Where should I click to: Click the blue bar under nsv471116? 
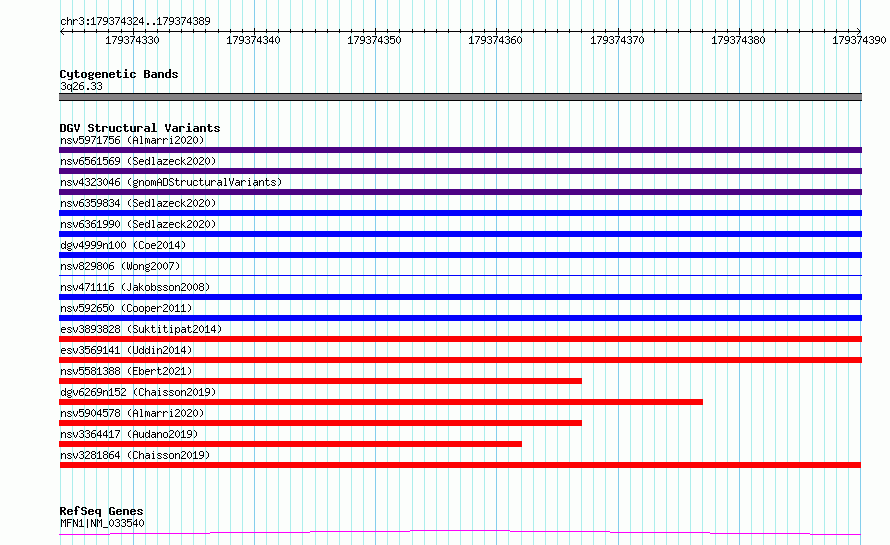(460, 297)
